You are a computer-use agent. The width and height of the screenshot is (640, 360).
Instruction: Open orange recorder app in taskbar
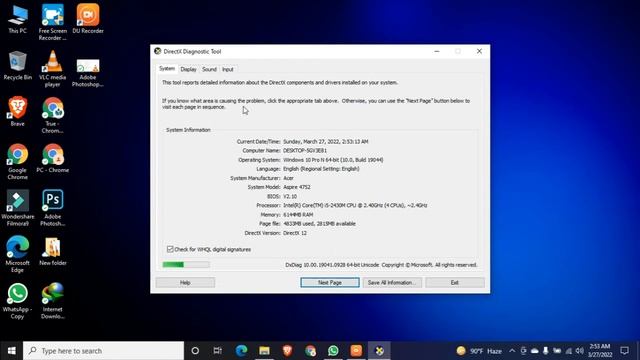pos(356,351)
